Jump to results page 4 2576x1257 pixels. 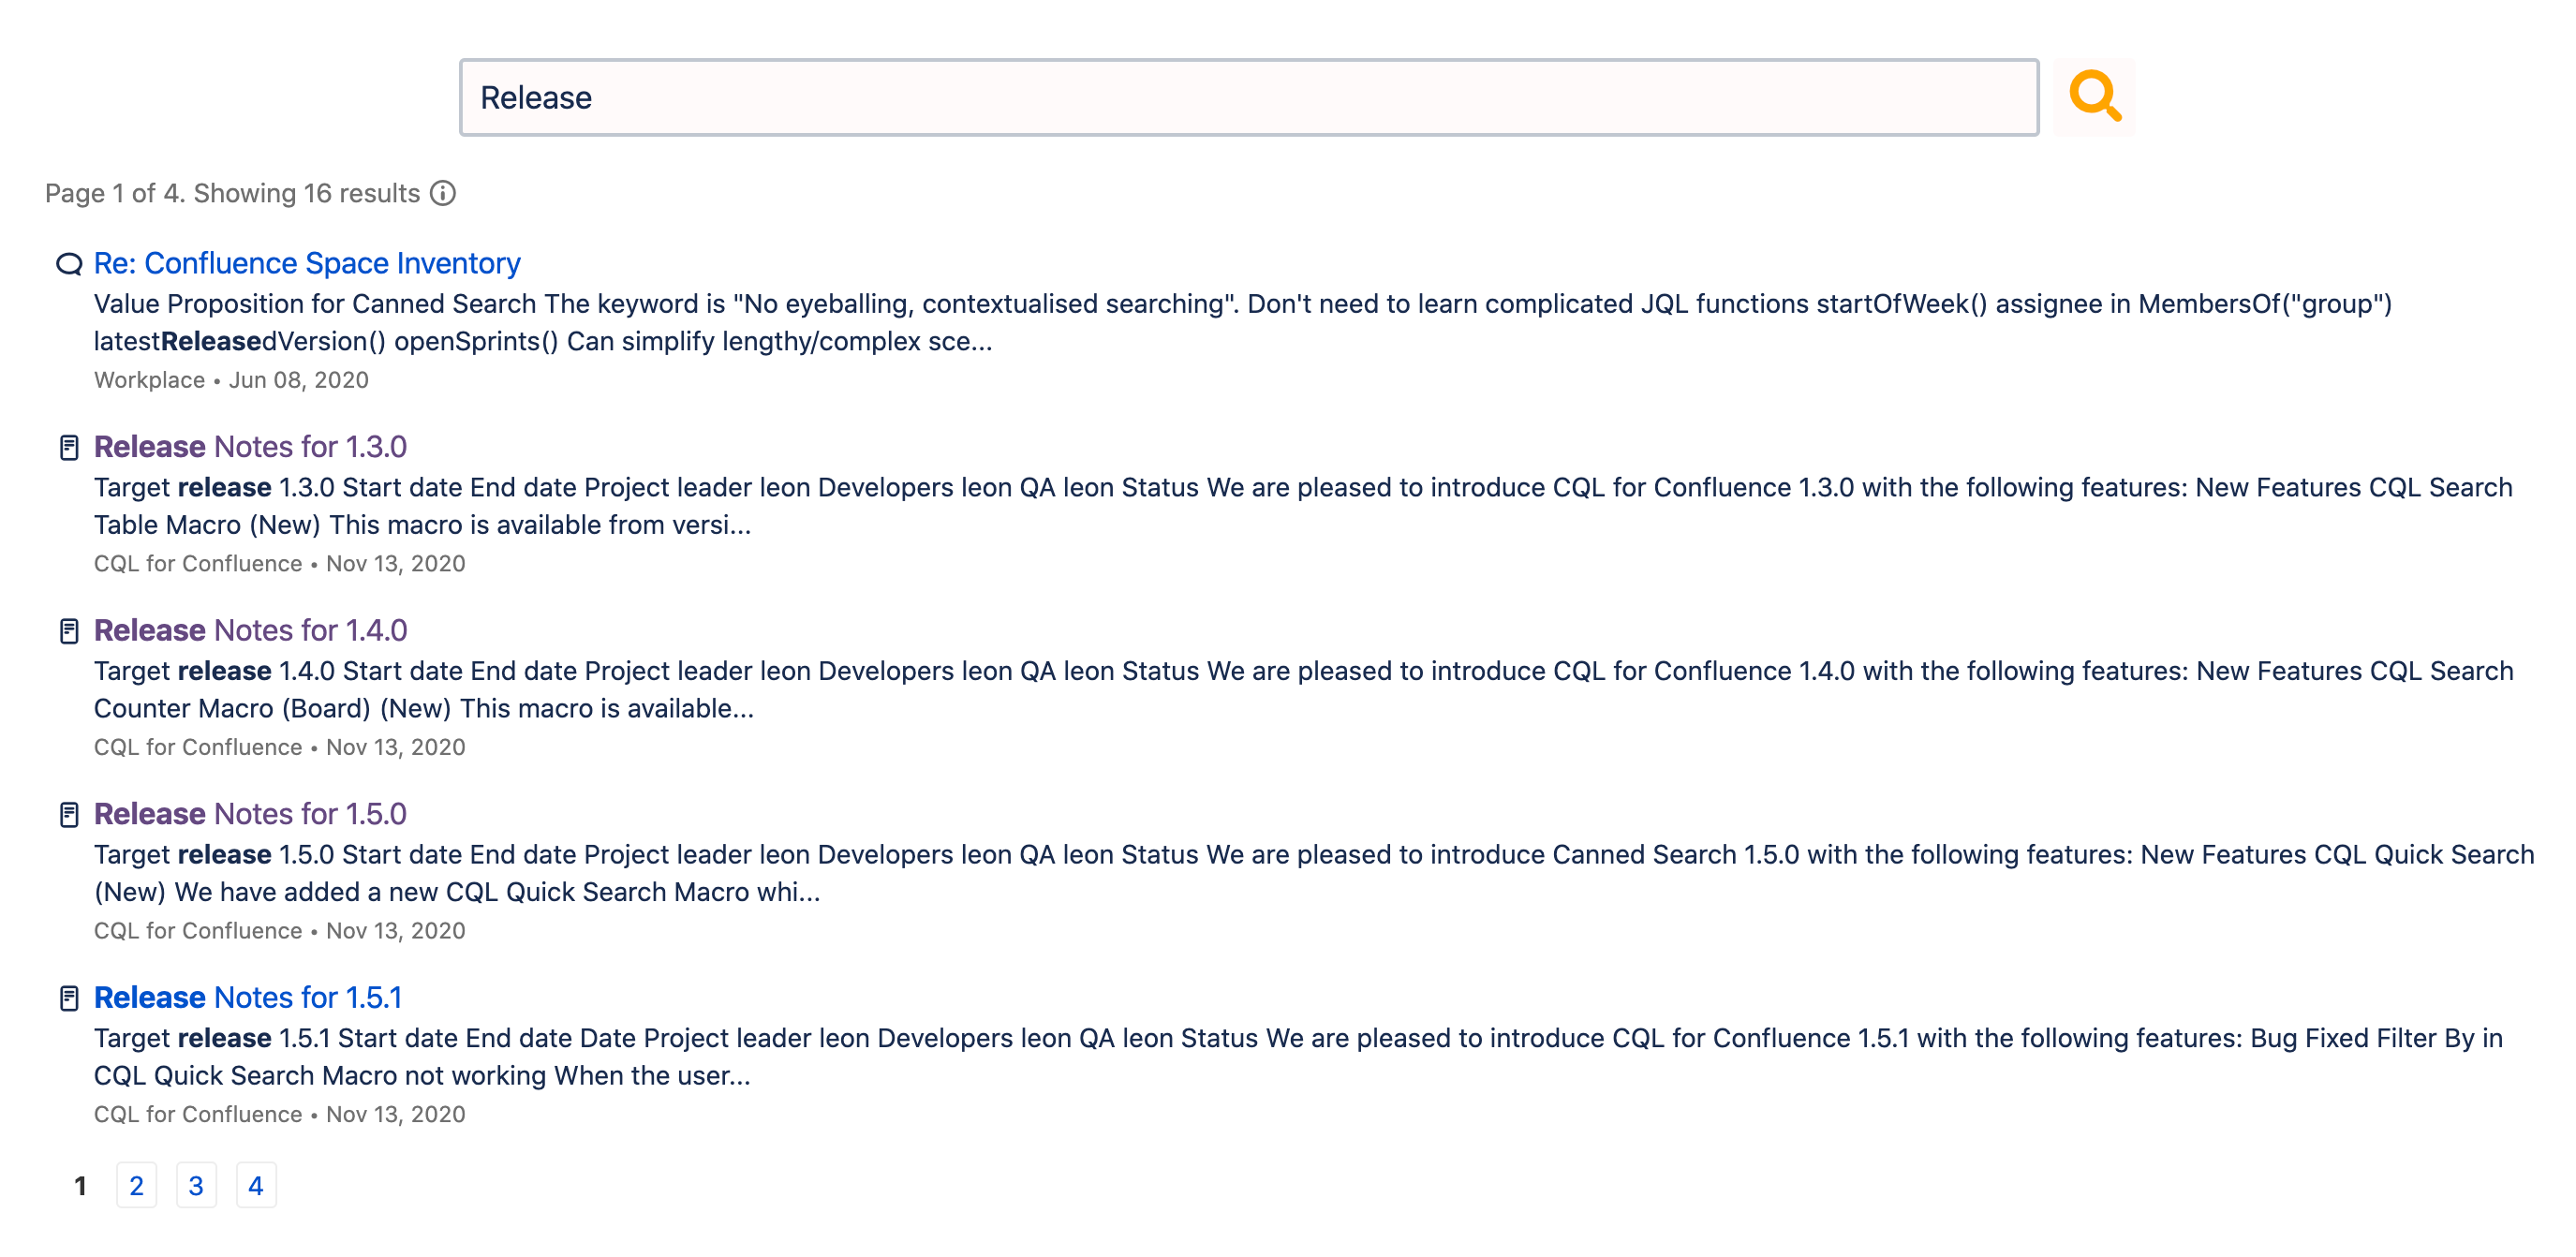[256, 1185]
